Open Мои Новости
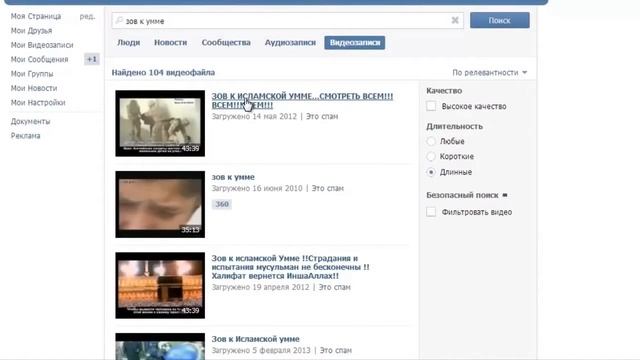Viewport: 640px width, 360px height. point(34,88)
